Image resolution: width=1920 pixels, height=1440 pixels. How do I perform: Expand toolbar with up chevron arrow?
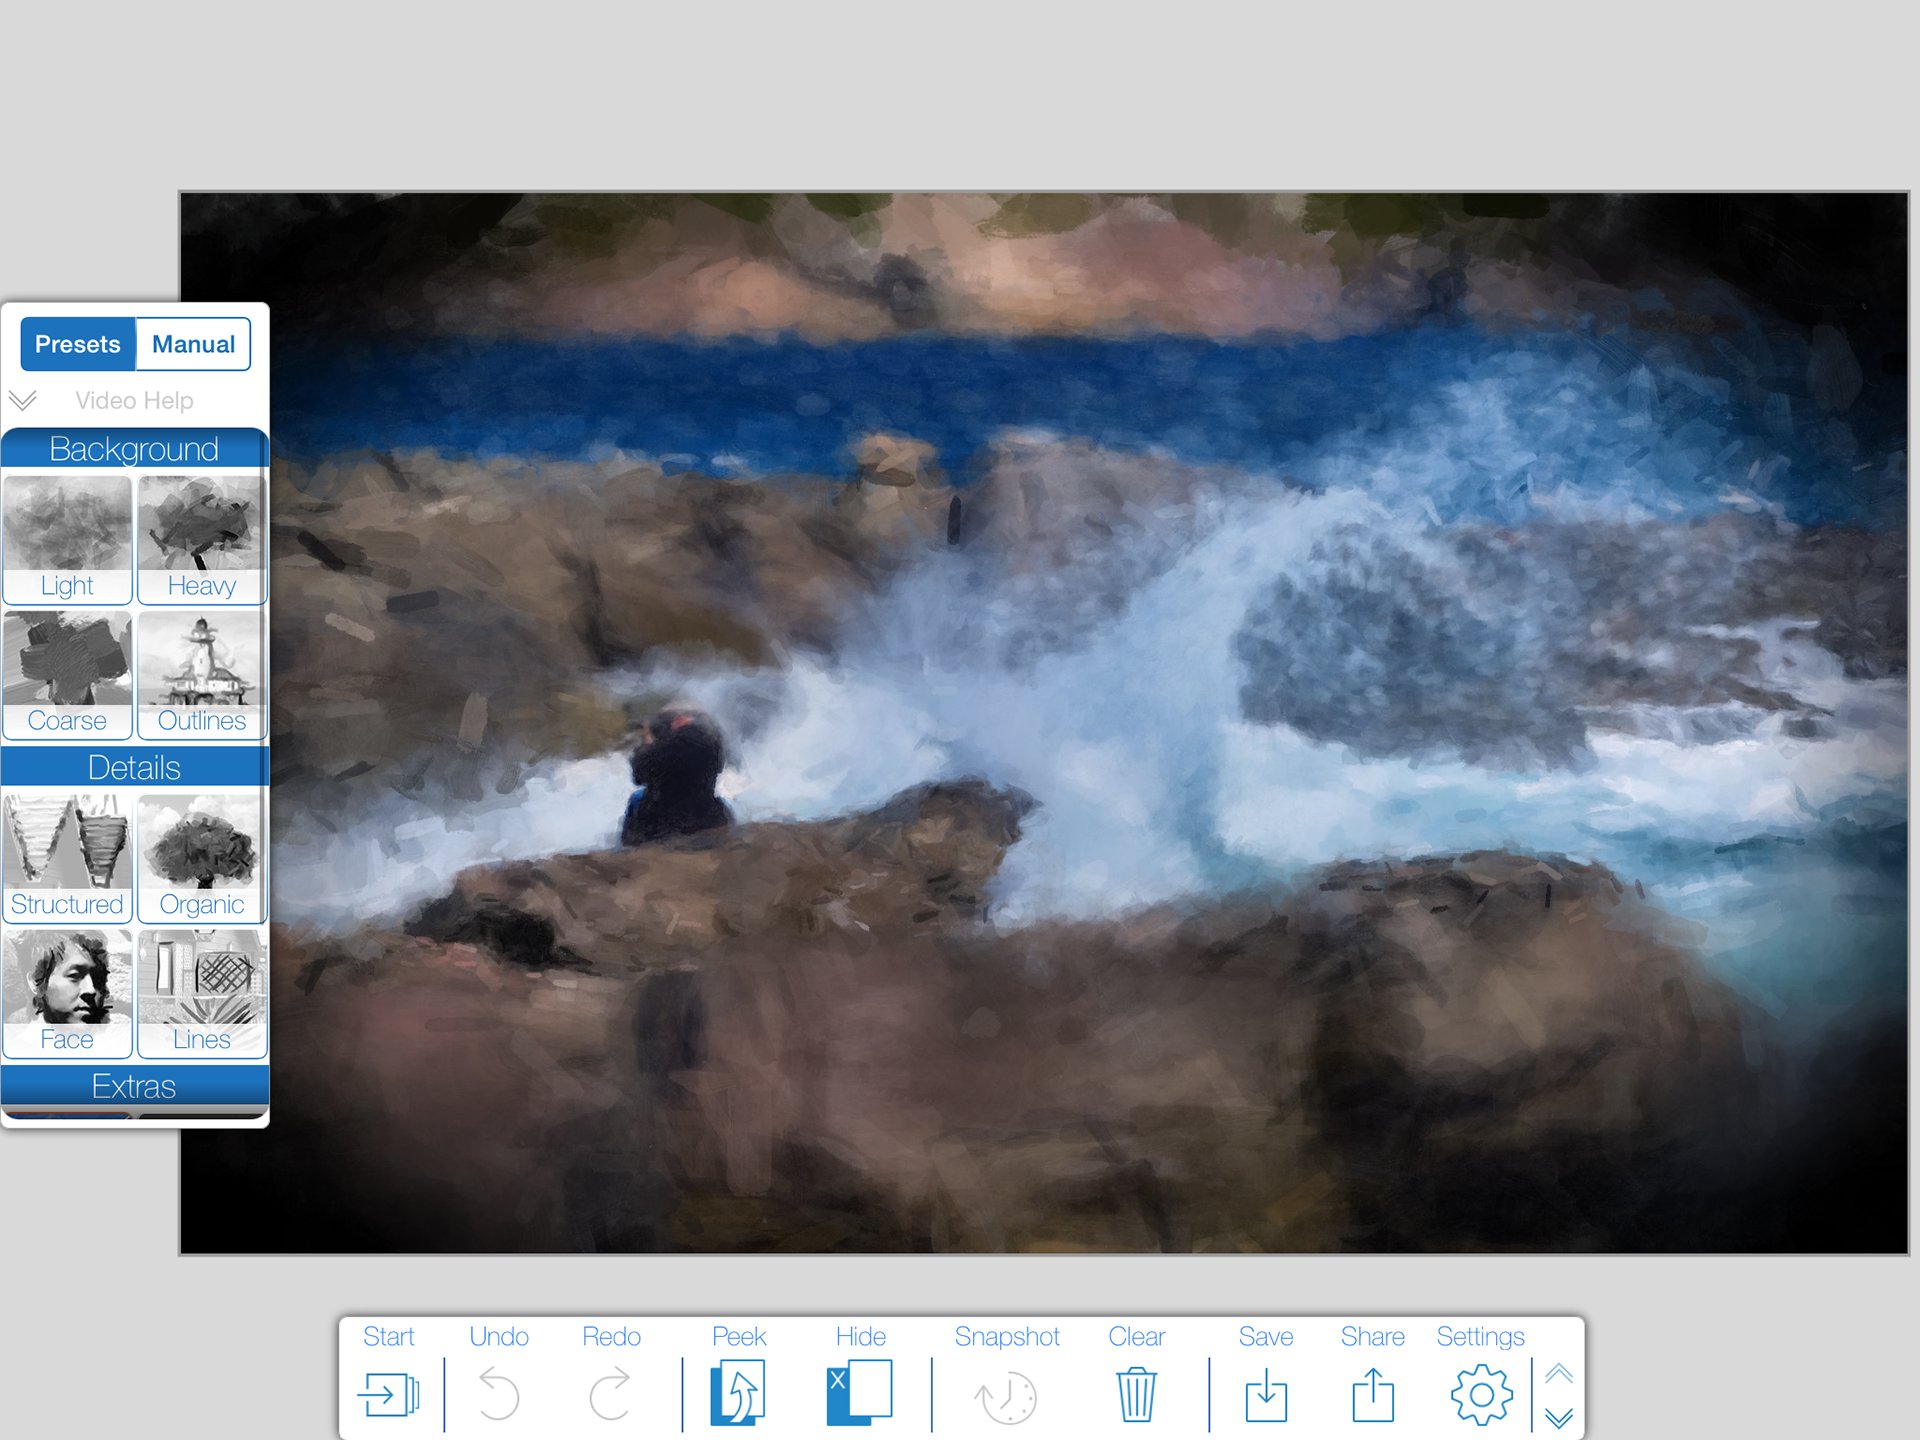(1558, 1373)
